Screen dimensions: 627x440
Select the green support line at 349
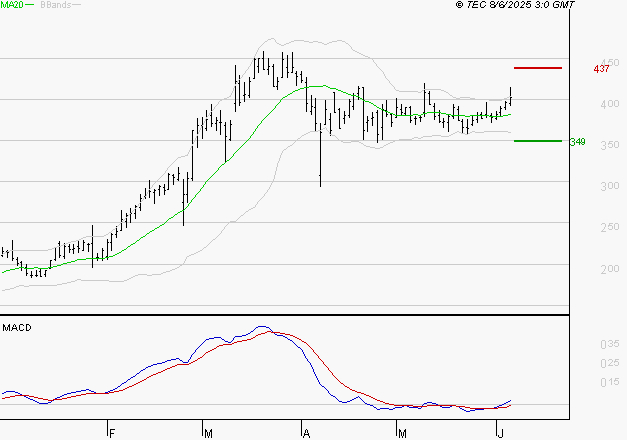(x=538, y=141)
